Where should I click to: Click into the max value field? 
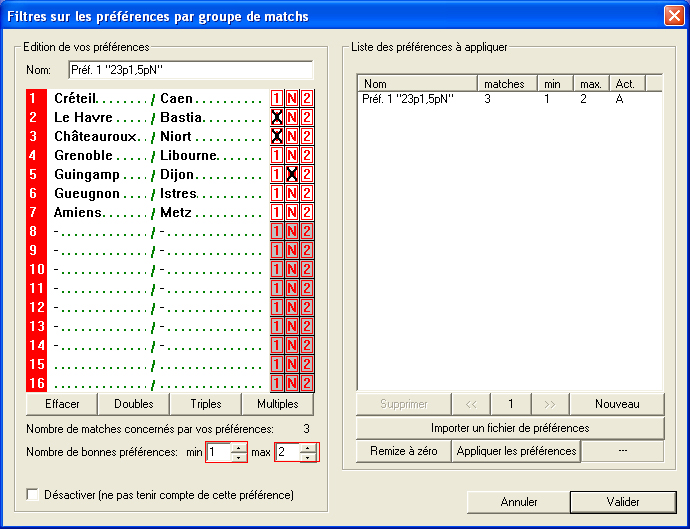pyautogui.click(x=288, y=452)
